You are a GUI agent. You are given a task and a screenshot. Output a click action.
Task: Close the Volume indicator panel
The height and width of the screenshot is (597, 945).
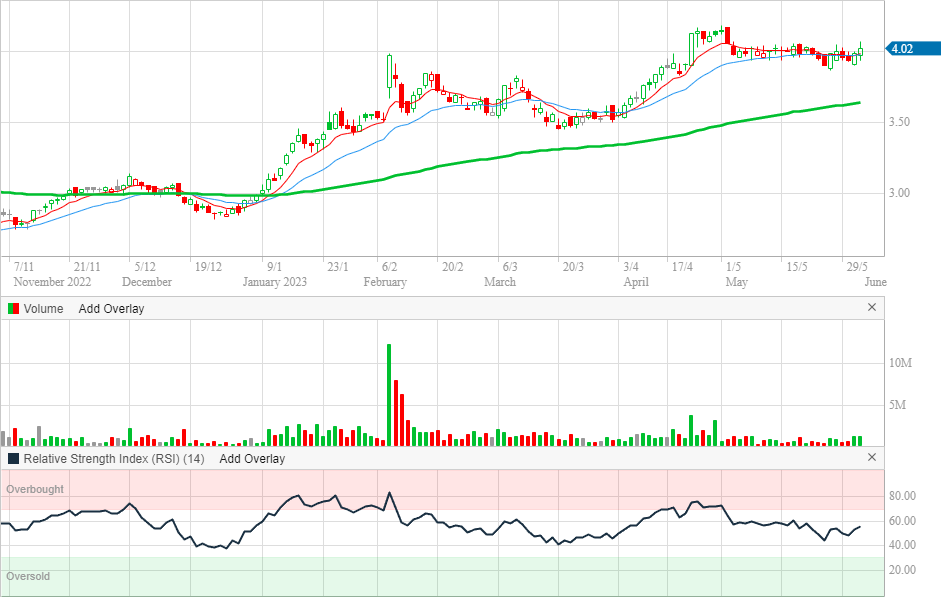[871, 308]
